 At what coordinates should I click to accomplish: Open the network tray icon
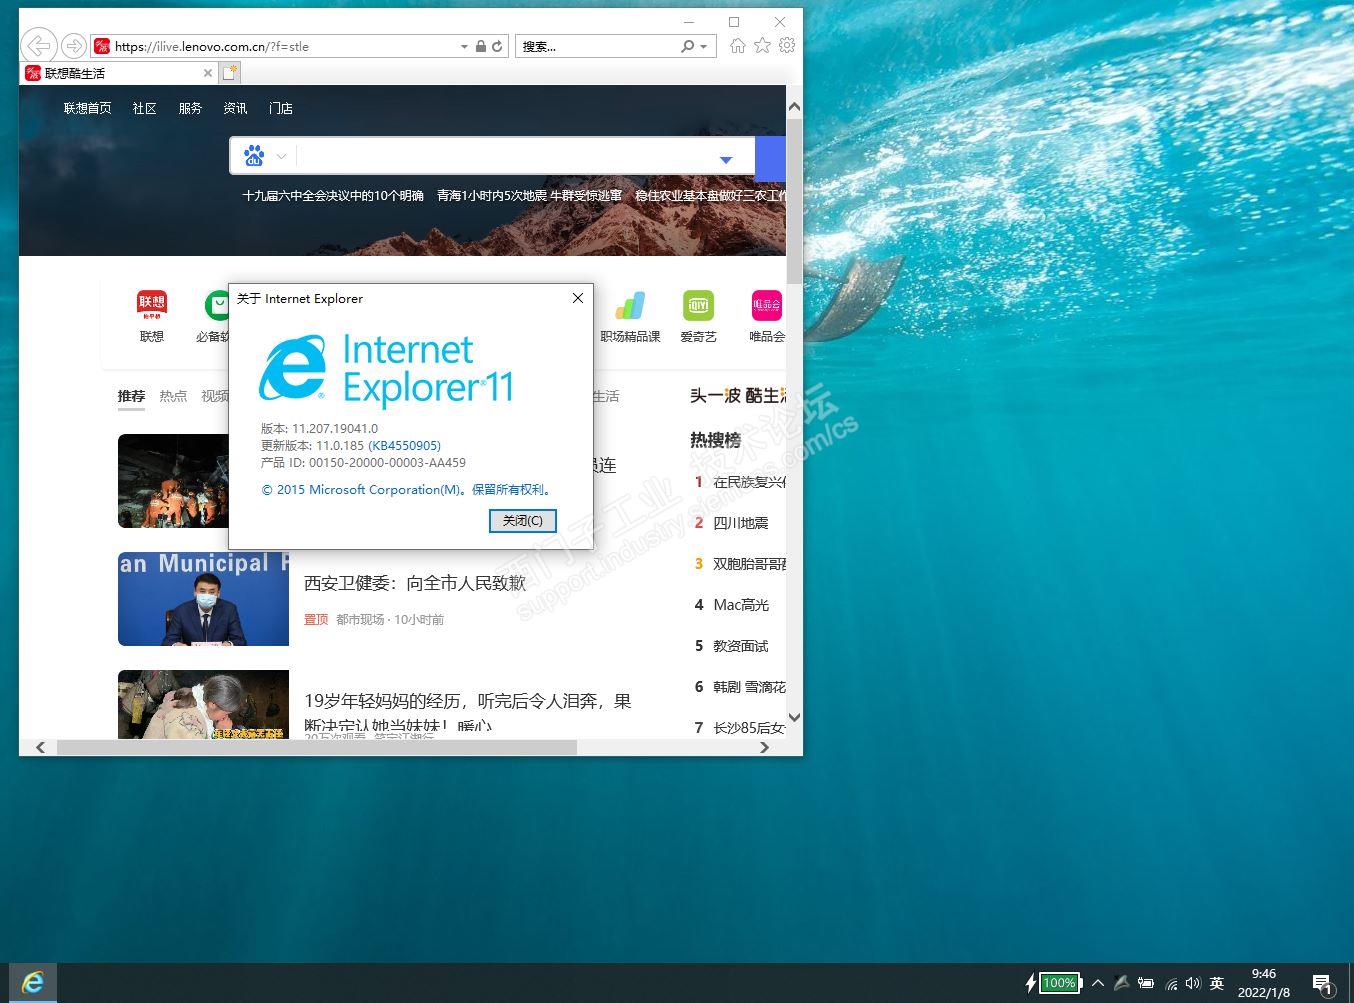tap(1171, 984)
